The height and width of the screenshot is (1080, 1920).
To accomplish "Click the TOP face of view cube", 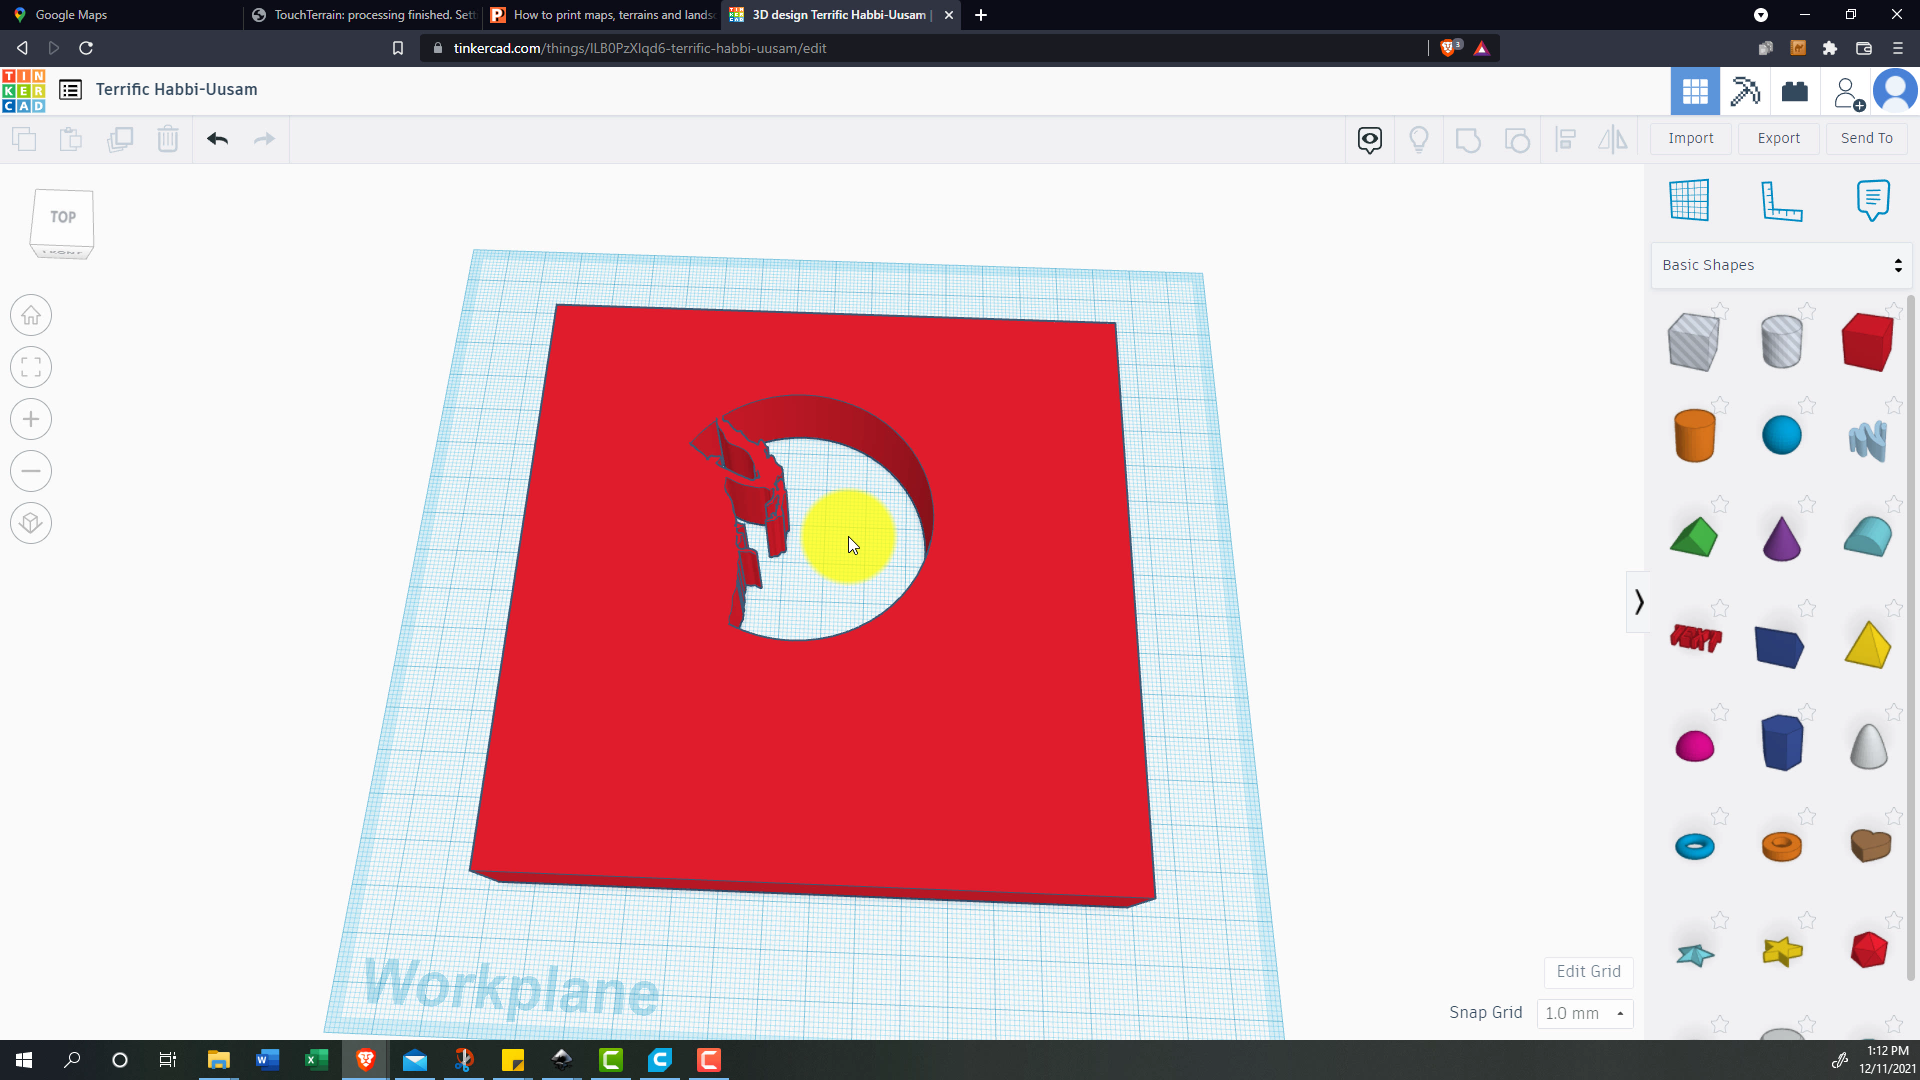I will click(x=63, y=217).
